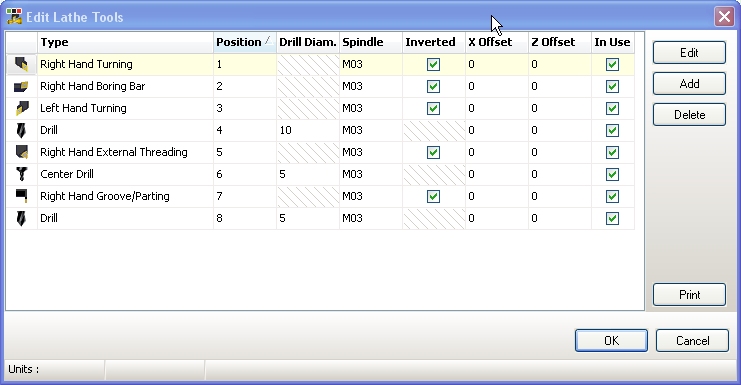Select the Drill icon at position 4
The width and height of the screenshot is (741, 385).
tap(21, 130)
